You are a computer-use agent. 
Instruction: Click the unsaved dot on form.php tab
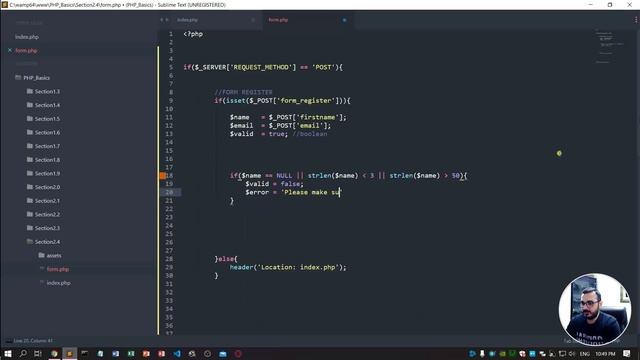[344, 20]
